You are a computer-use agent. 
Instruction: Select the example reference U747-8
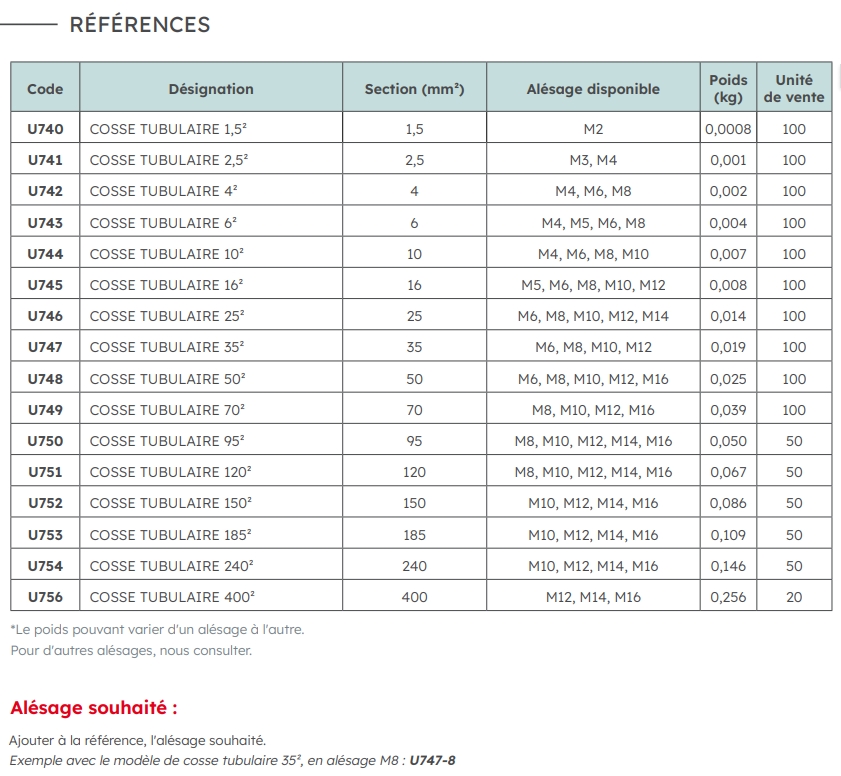pyautogui.click(x=431, y=761)
